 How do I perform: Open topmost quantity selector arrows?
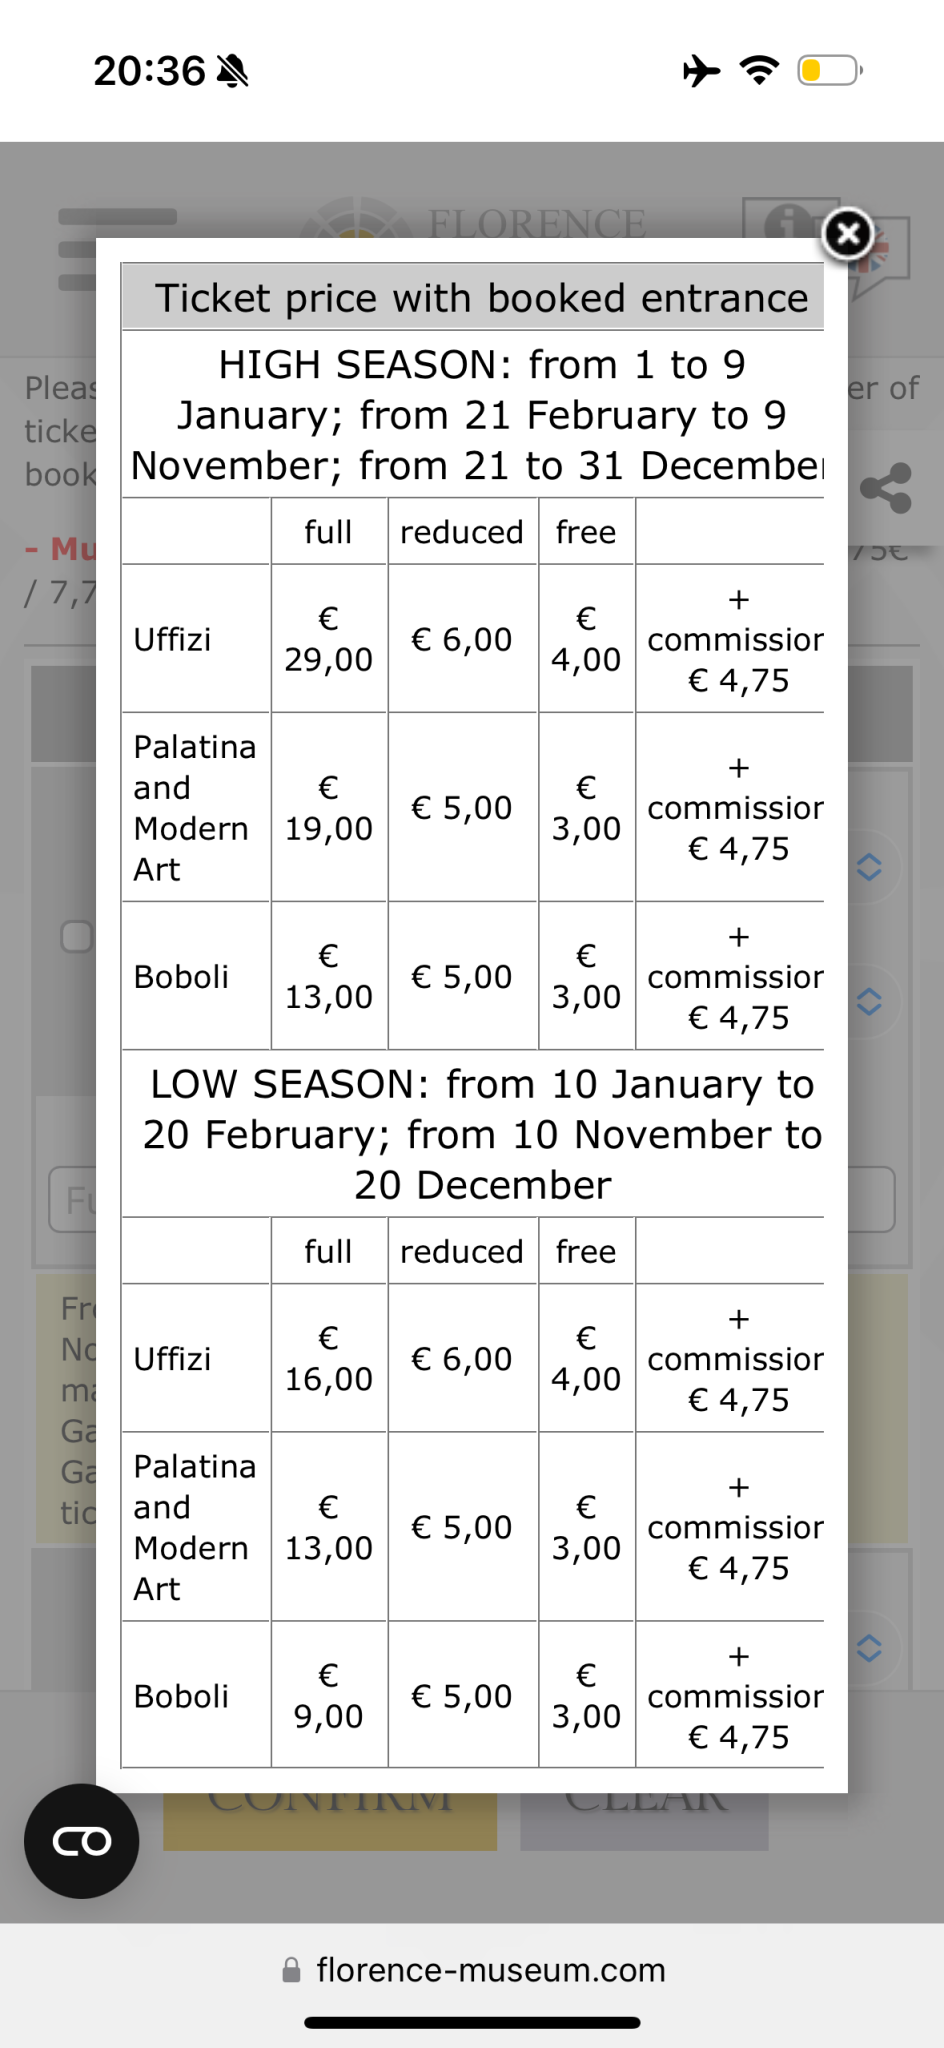pyautogui.click(x=869, y=867)
